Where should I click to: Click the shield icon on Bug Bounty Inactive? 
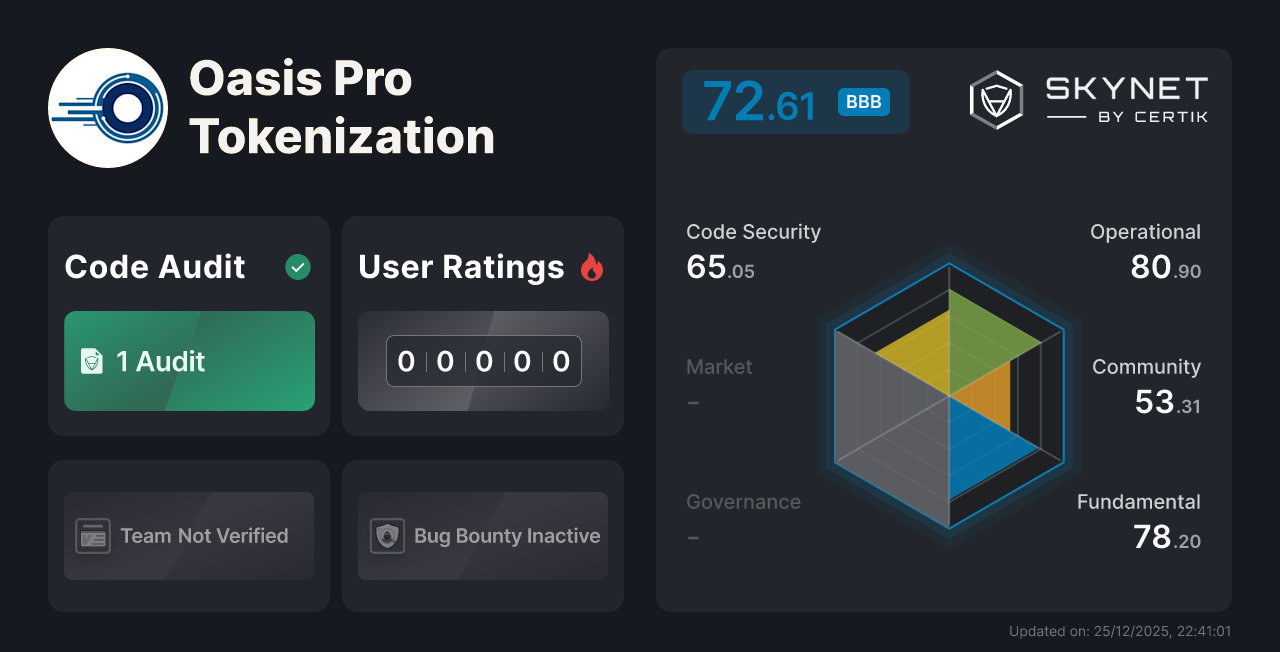click(388, 536)
